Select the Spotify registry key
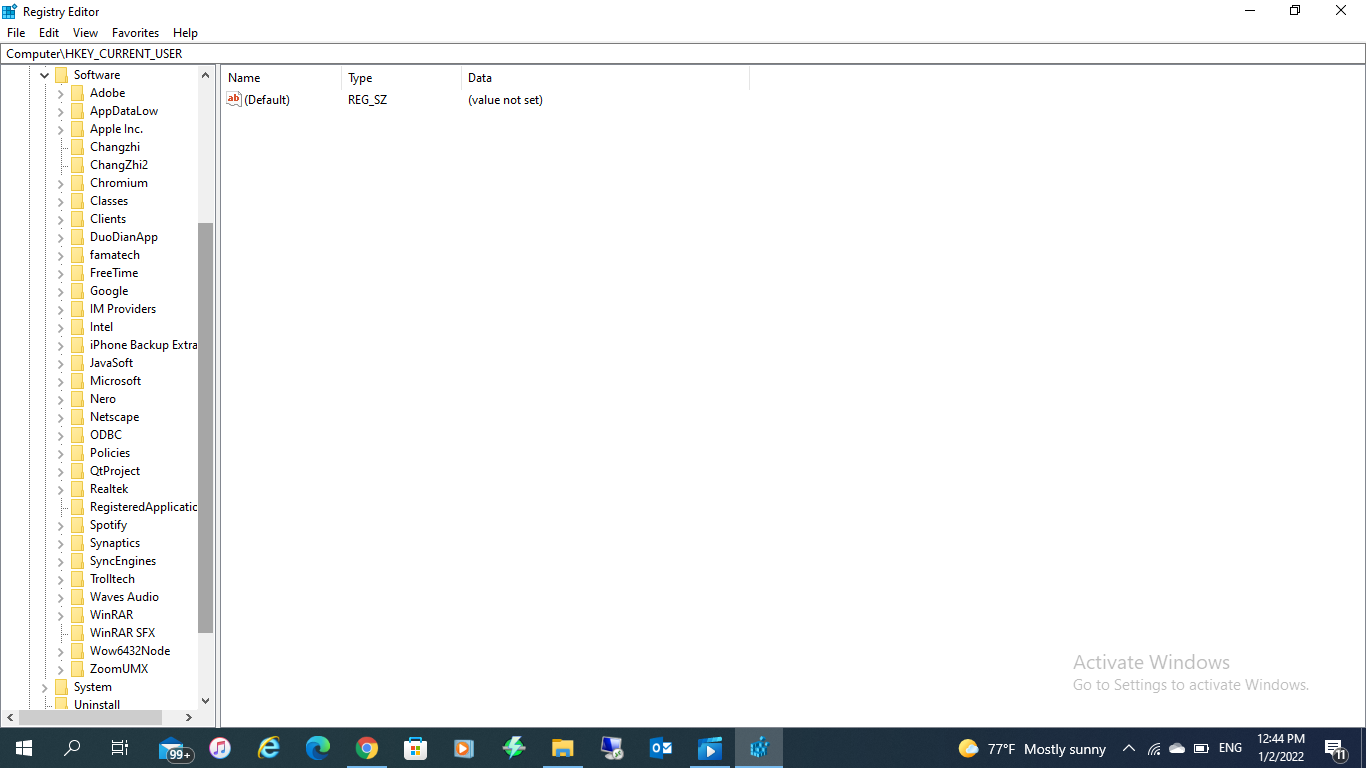 click(108, 525)
